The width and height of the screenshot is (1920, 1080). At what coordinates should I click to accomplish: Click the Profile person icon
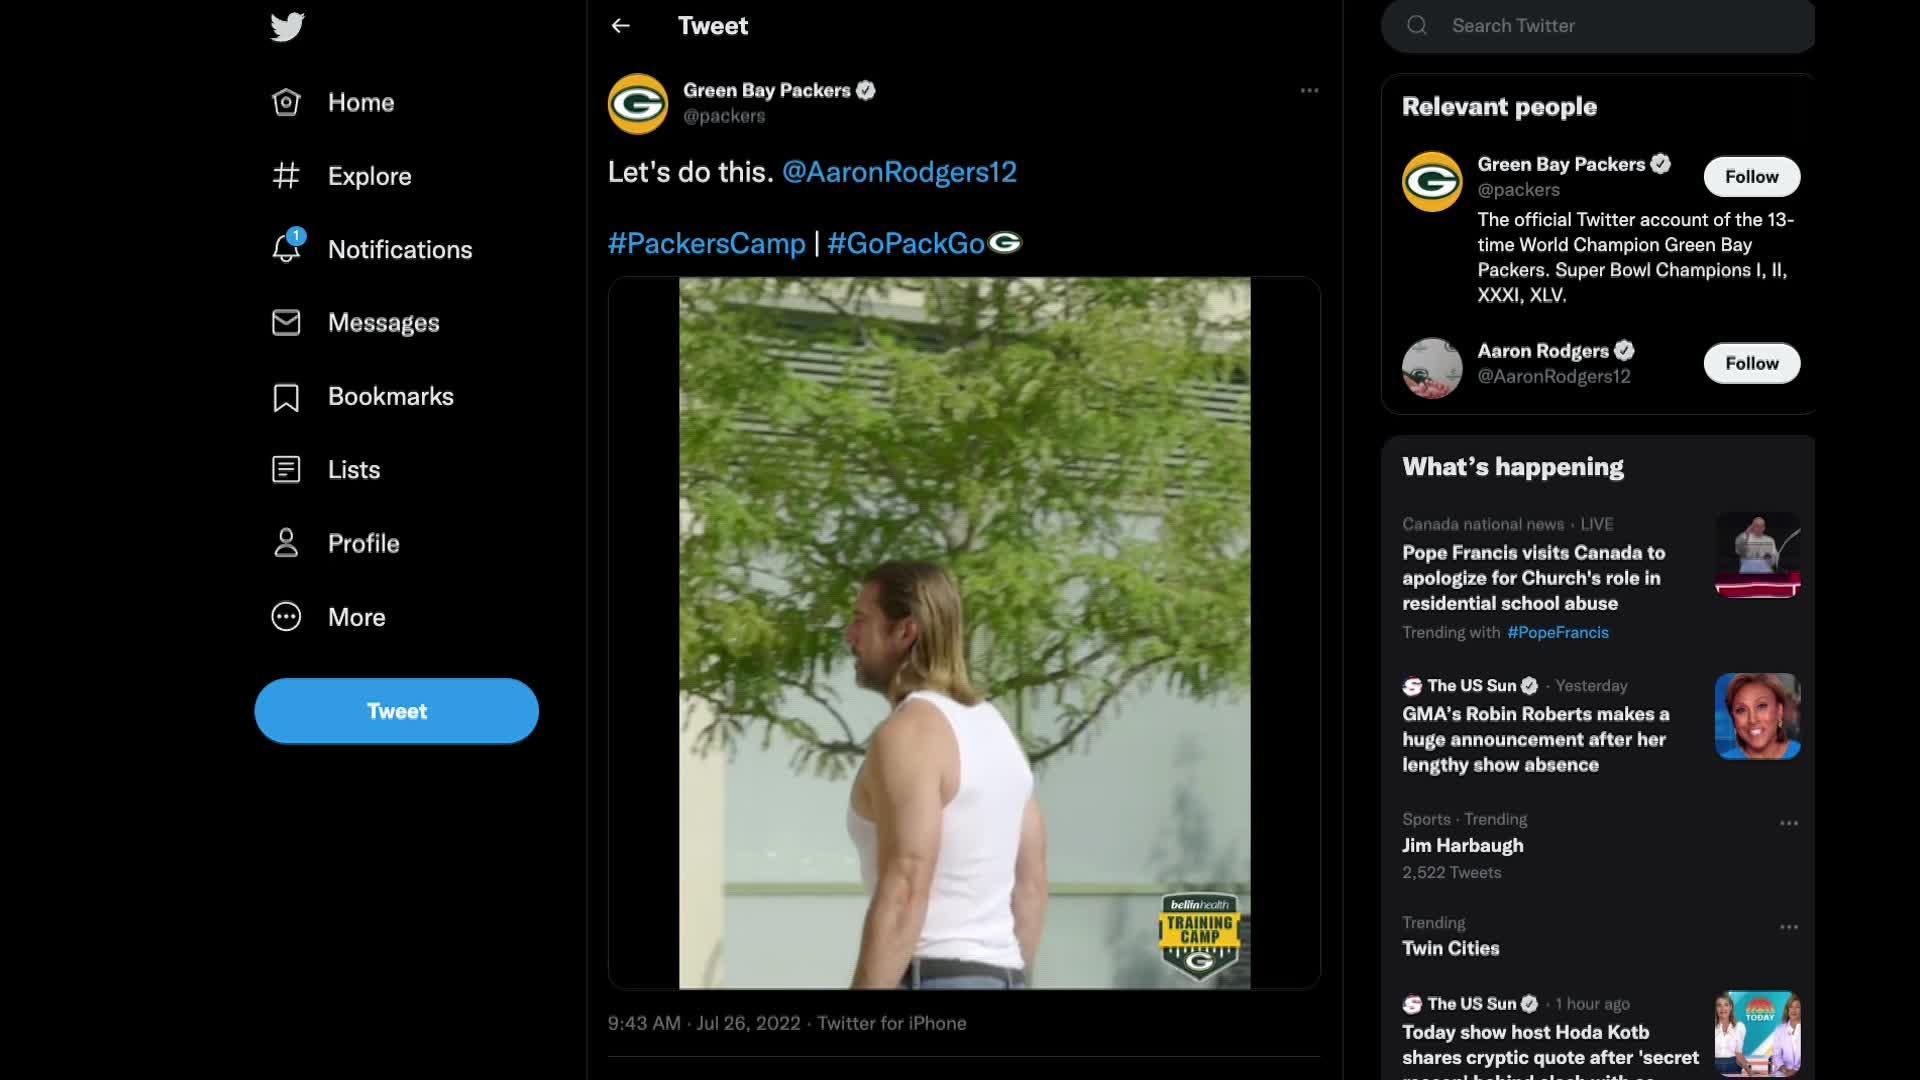tap(285, 542)
